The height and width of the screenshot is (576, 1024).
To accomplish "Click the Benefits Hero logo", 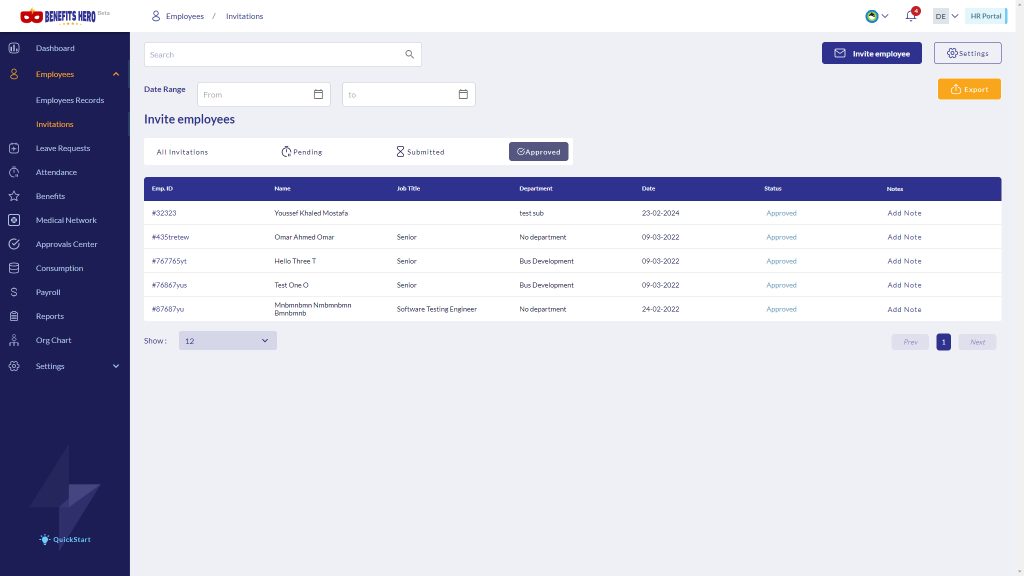I will pyautogui.click(x=58, y=16).
